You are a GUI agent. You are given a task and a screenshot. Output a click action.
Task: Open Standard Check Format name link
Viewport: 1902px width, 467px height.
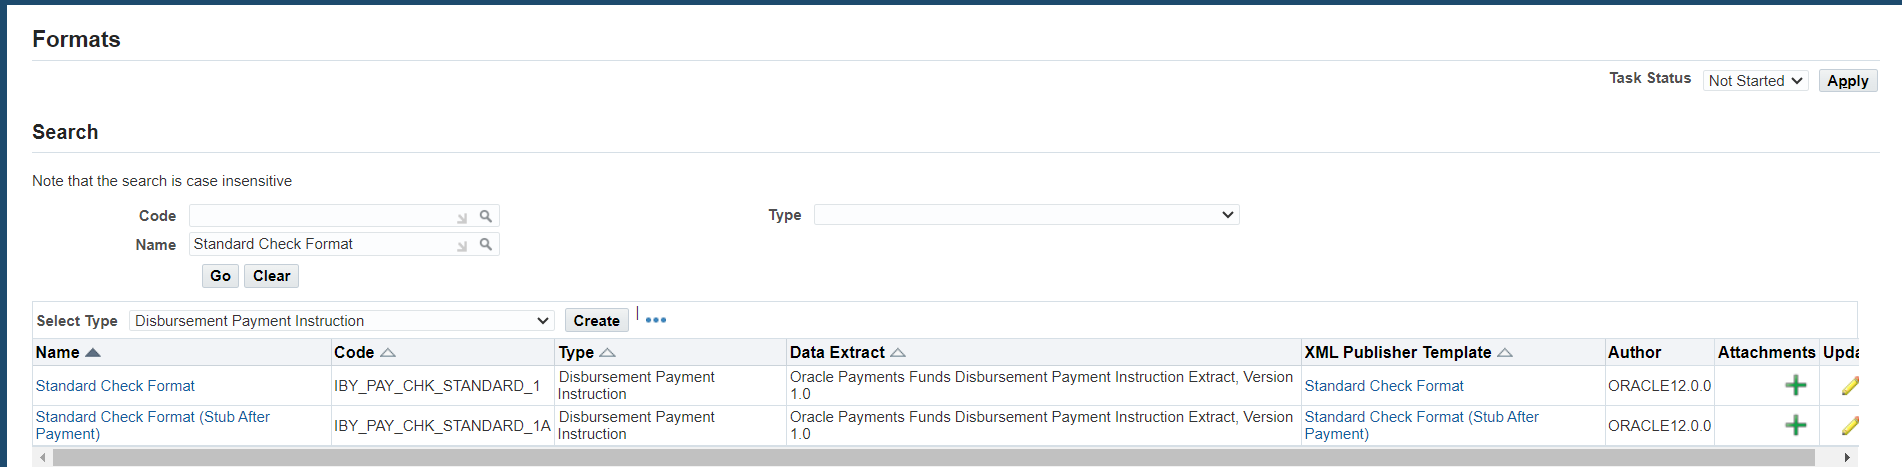point(115,386)
